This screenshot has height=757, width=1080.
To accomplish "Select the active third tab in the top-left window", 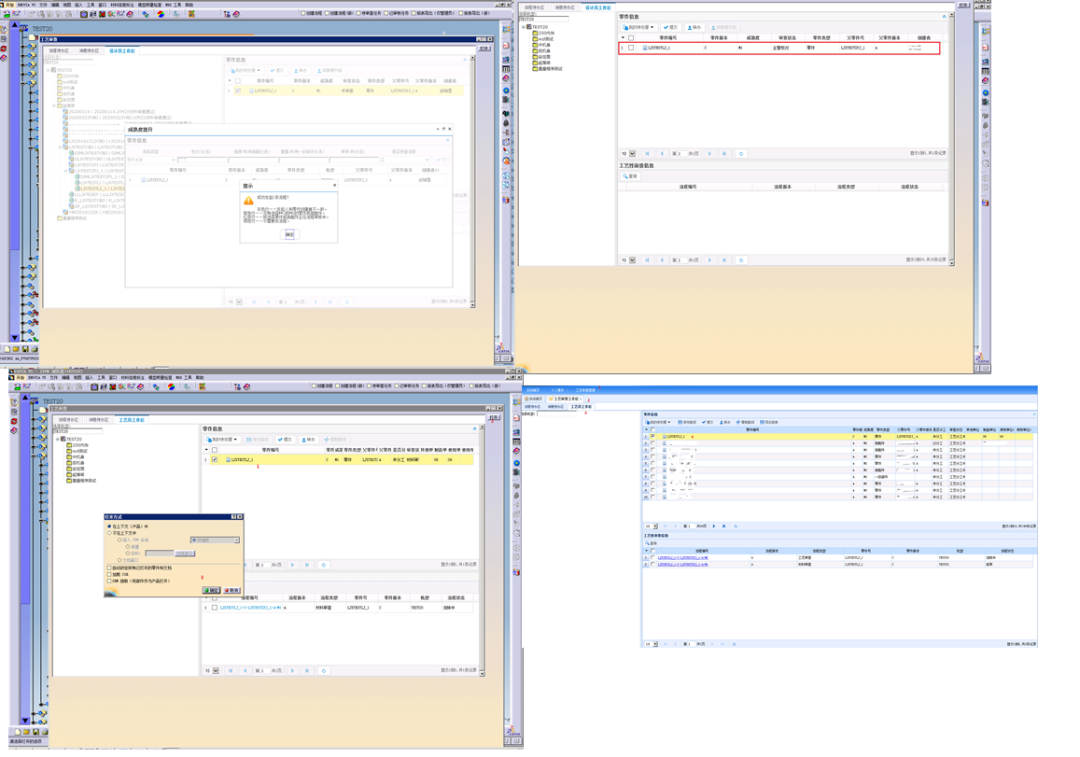I will 122,51.
